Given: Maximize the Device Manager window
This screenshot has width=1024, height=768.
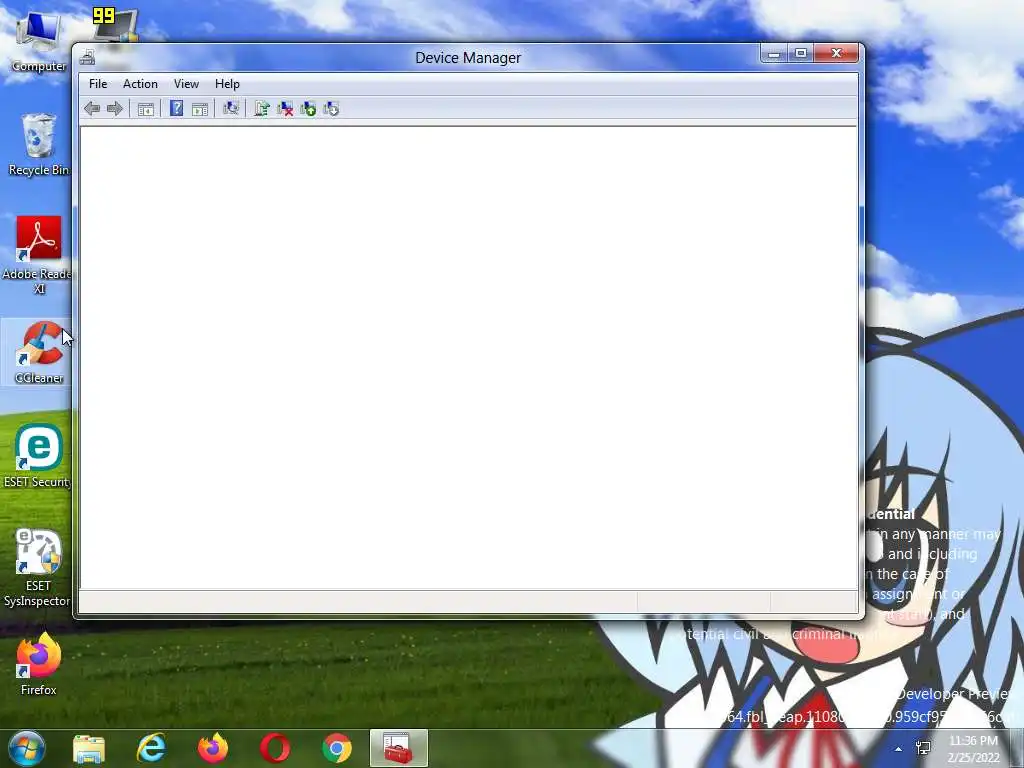Looking at the screenshot, I should pyautogui.click(x=801, y=54).
